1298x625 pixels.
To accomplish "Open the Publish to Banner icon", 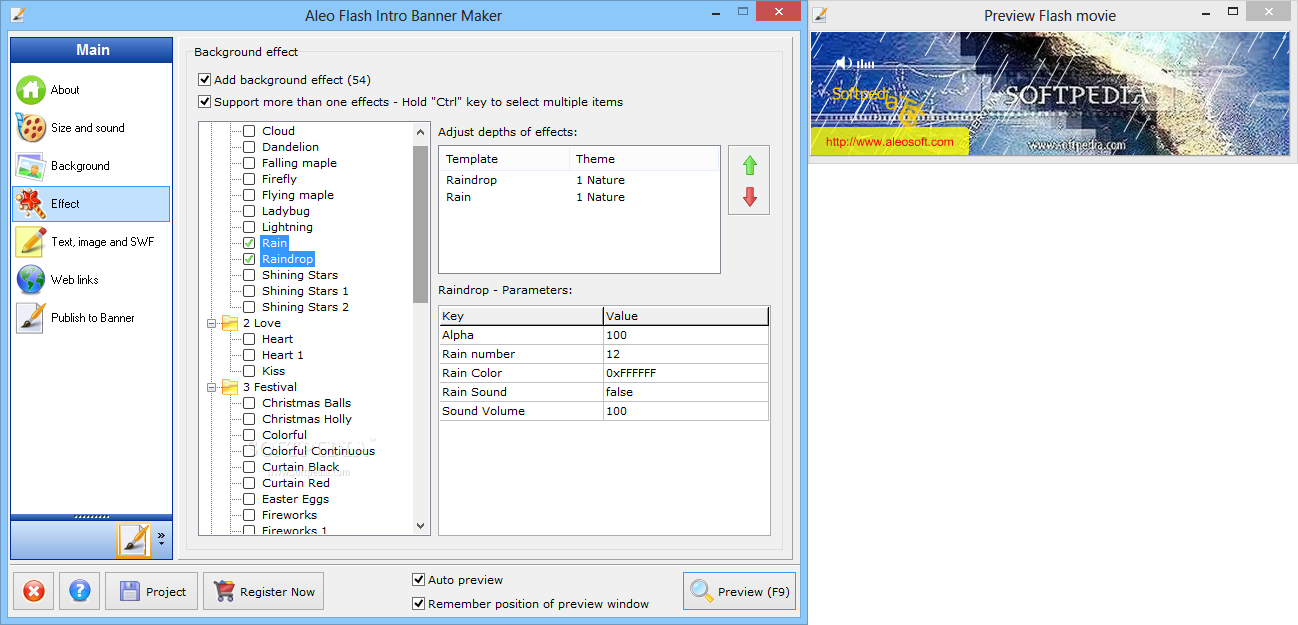I will tap(31, 318).
